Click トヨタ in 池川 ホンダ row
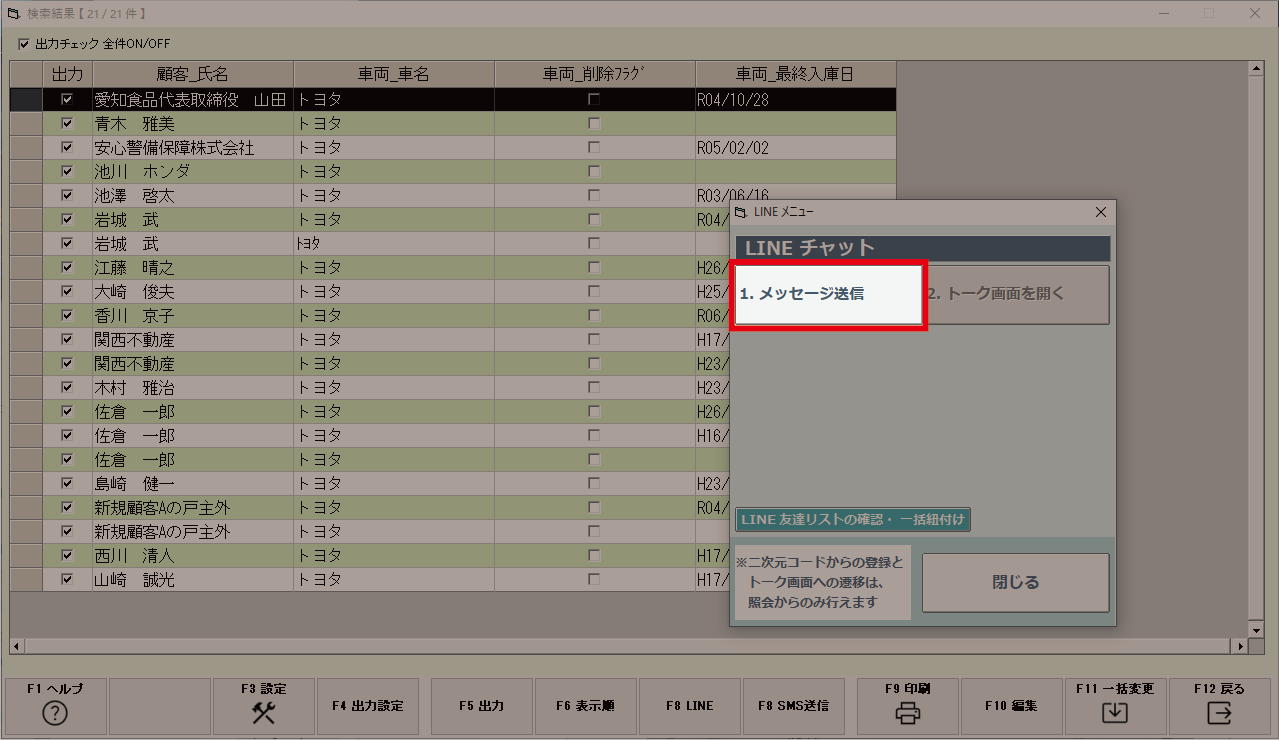 click(x=394, y=172)
